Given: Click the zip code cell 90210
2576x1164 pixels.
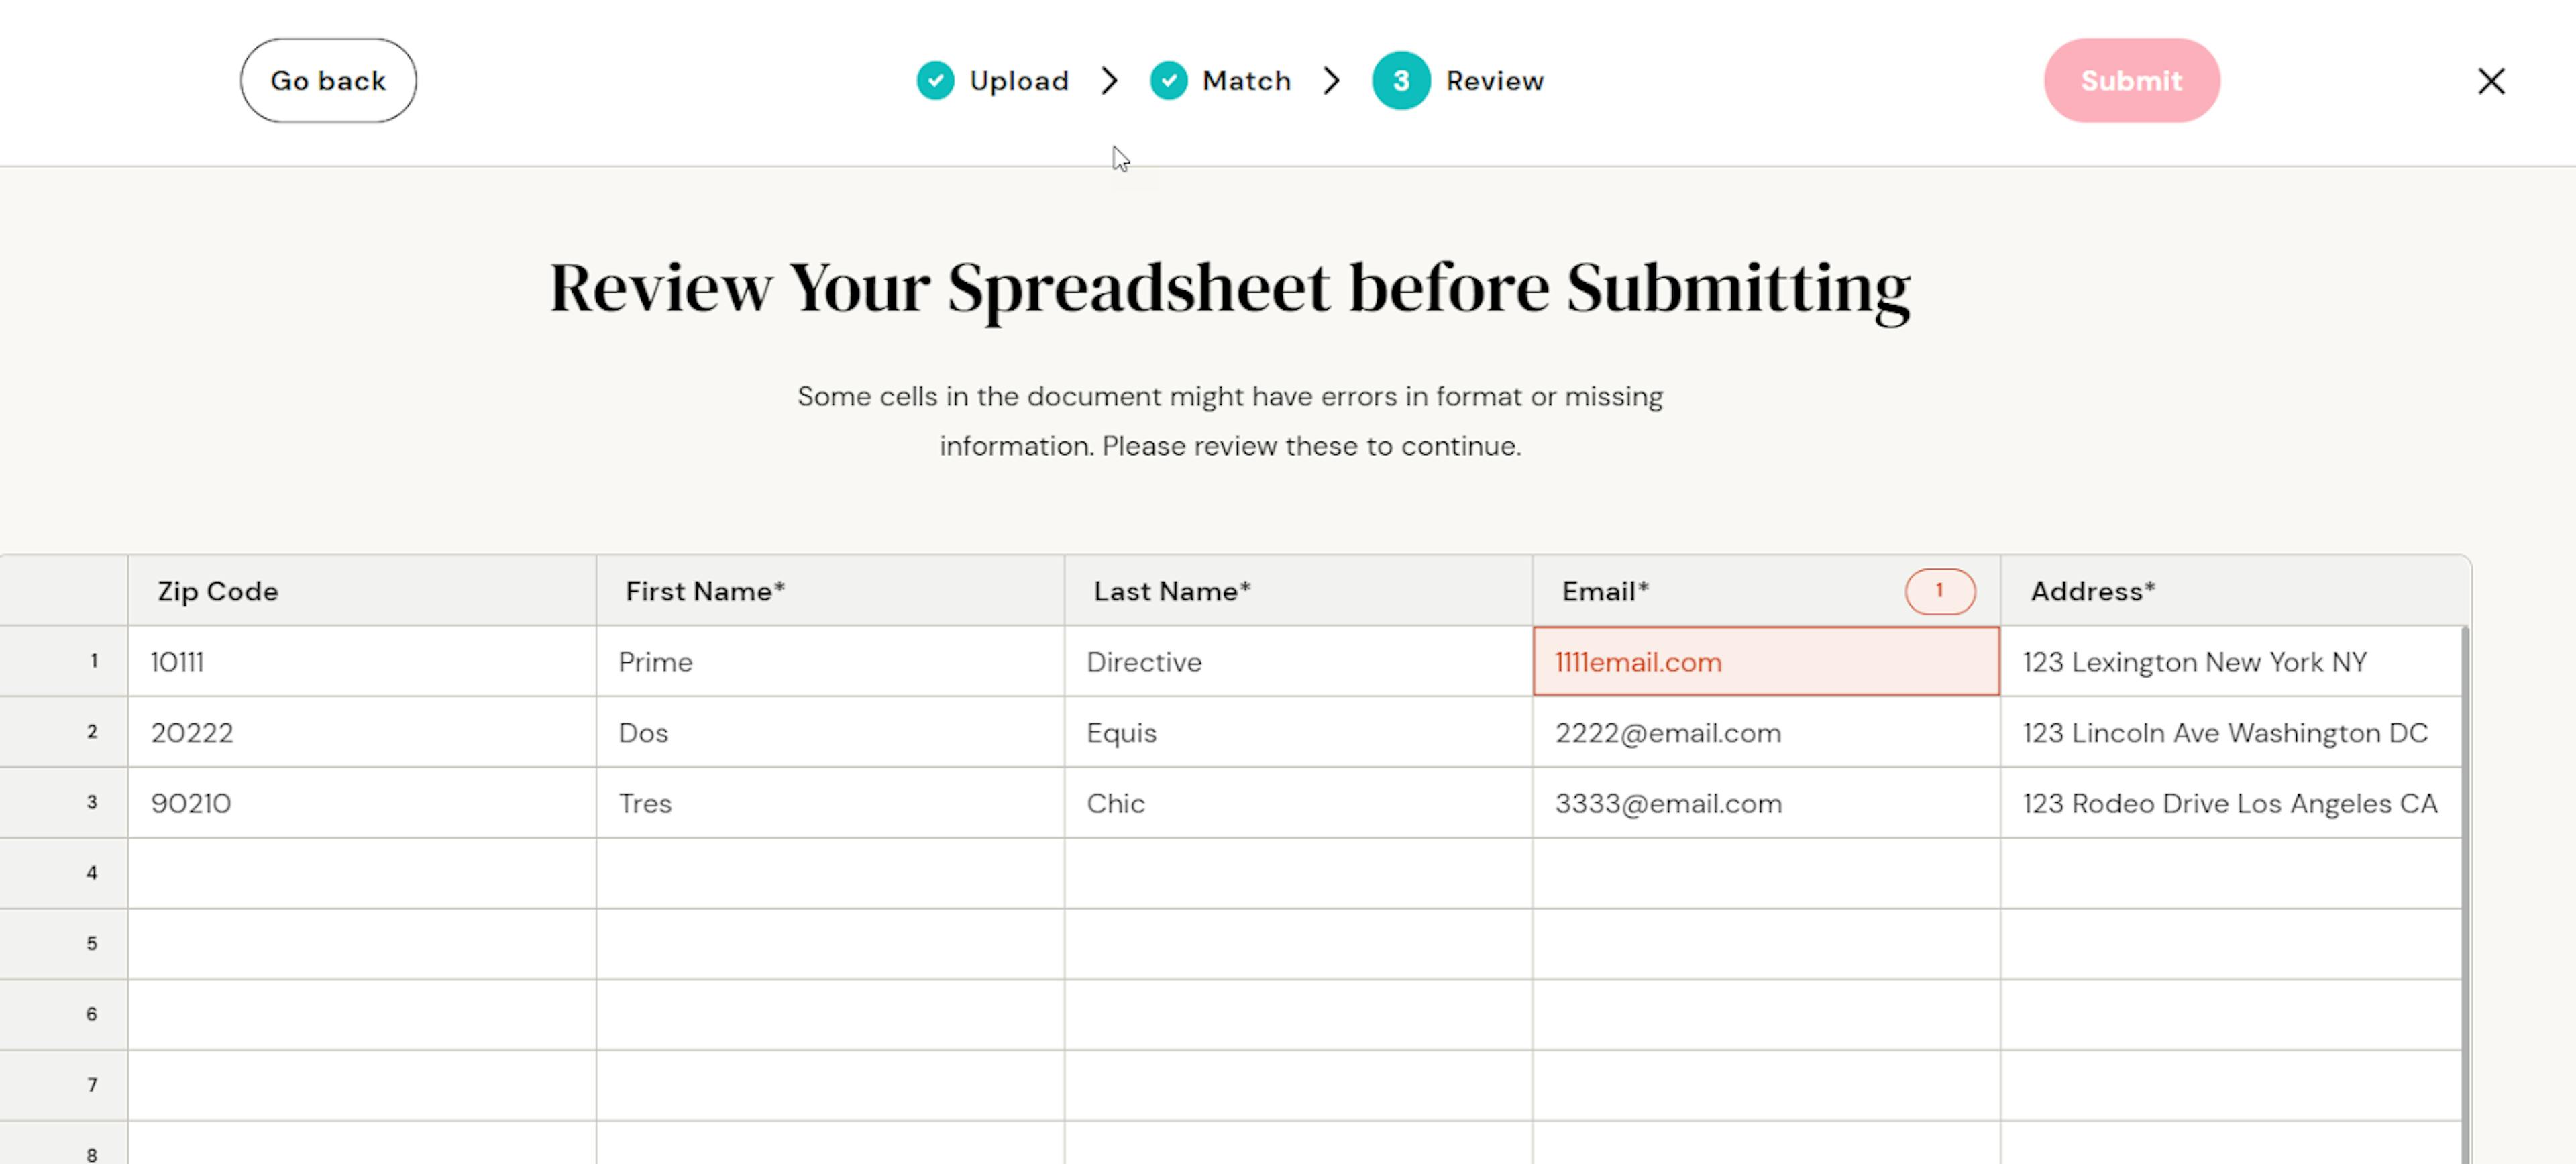Looking at the screenshot, I should tap(361, 803).
